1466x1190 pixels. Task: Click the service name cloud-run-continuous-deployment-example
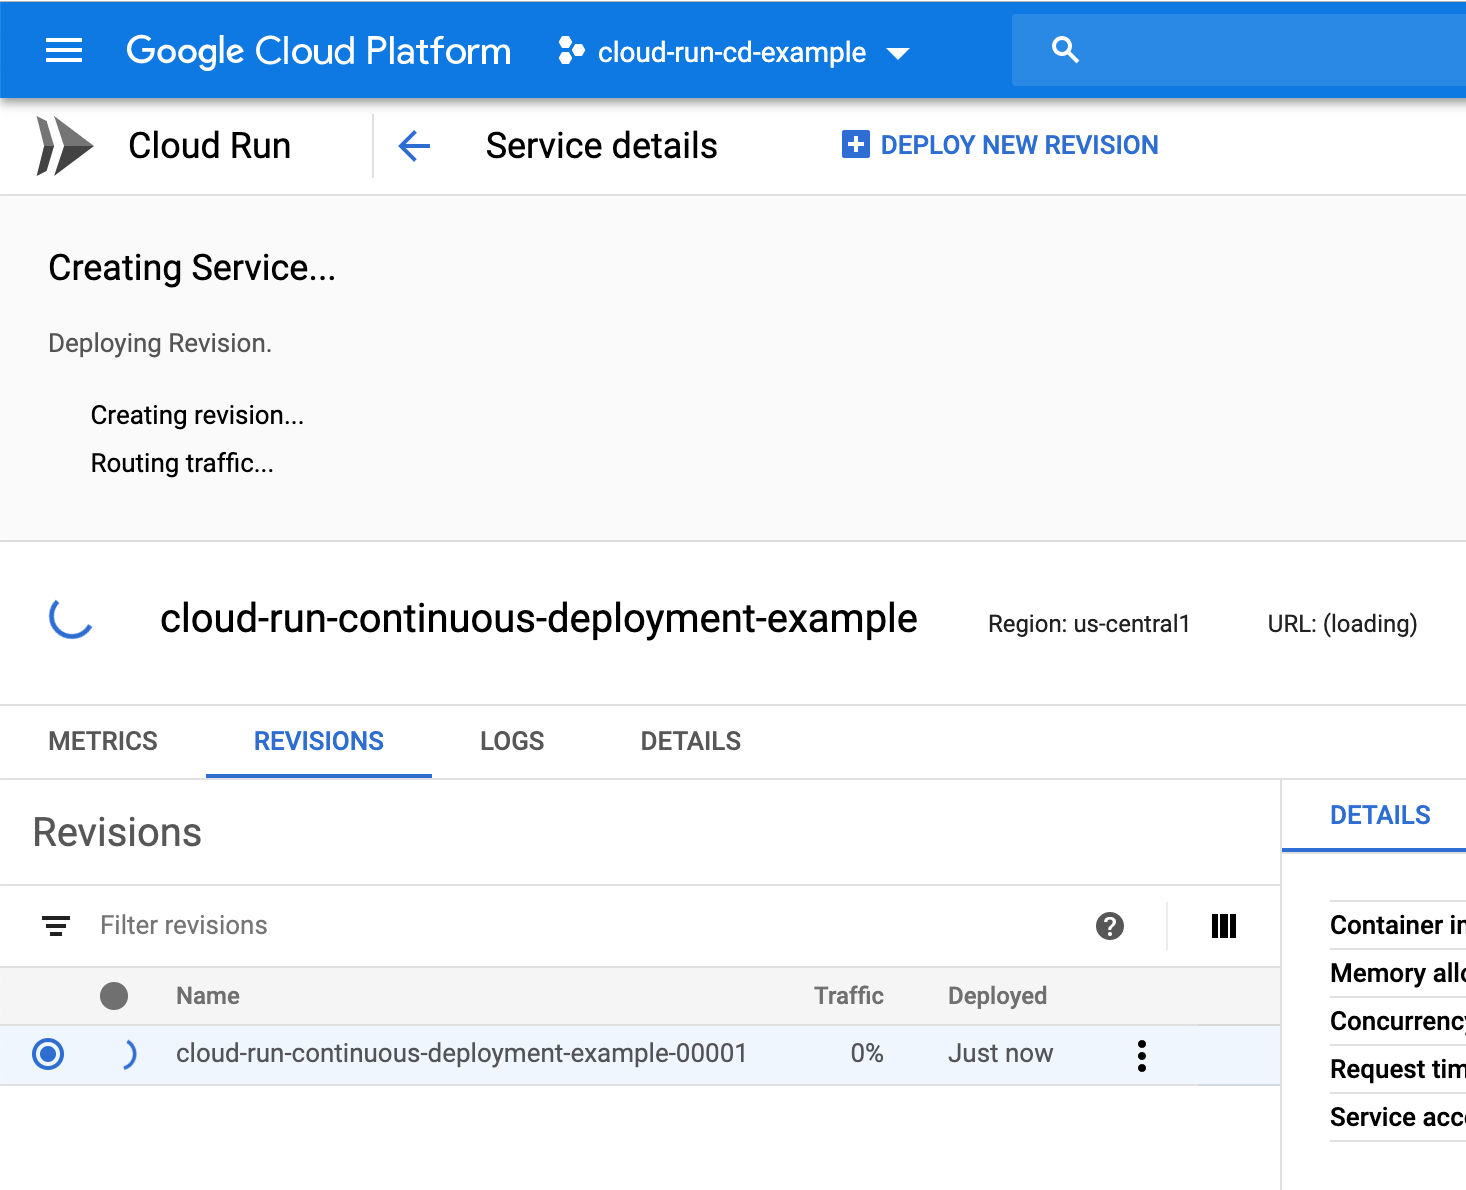point(539,619)
